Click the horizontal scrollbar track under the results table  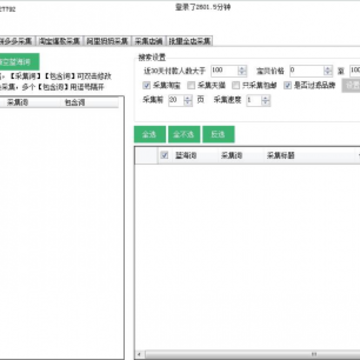(x=253, y=354)
